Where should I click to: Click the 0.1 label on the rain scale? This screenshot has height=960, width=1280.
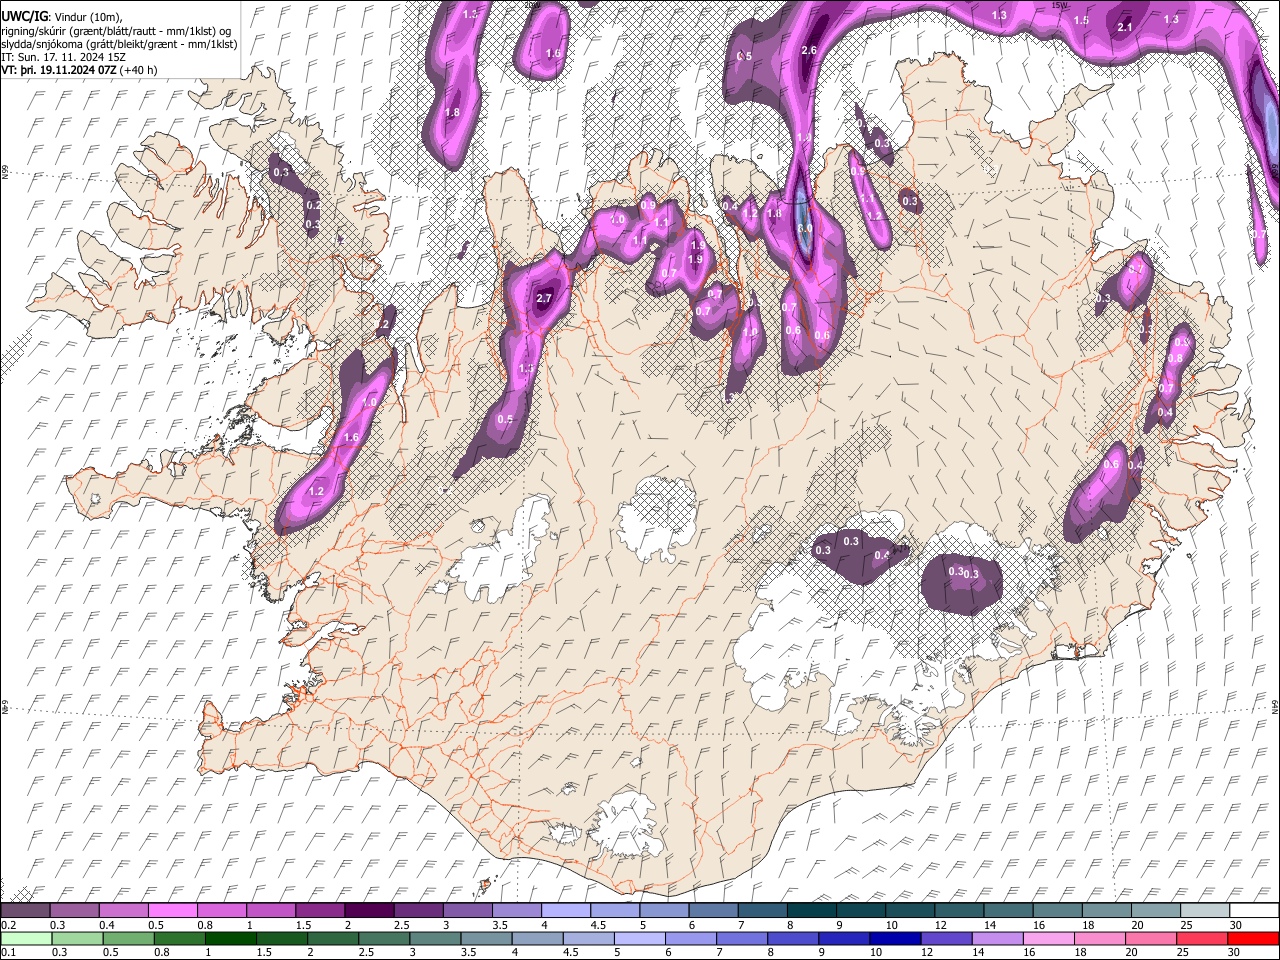[x=8, y=952]
